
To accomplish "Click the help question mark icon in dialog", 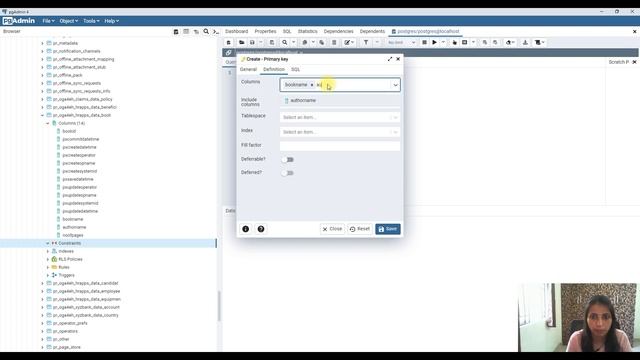I will (261, 229).
